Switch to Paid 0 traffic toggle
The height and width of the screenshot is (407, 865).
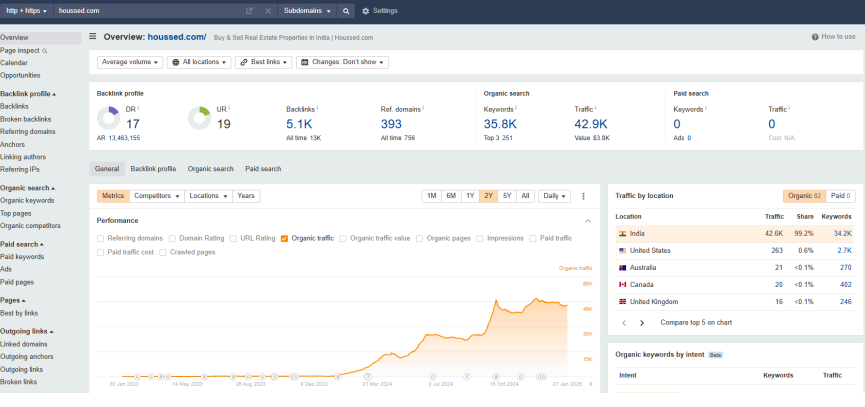coord(841,196)
